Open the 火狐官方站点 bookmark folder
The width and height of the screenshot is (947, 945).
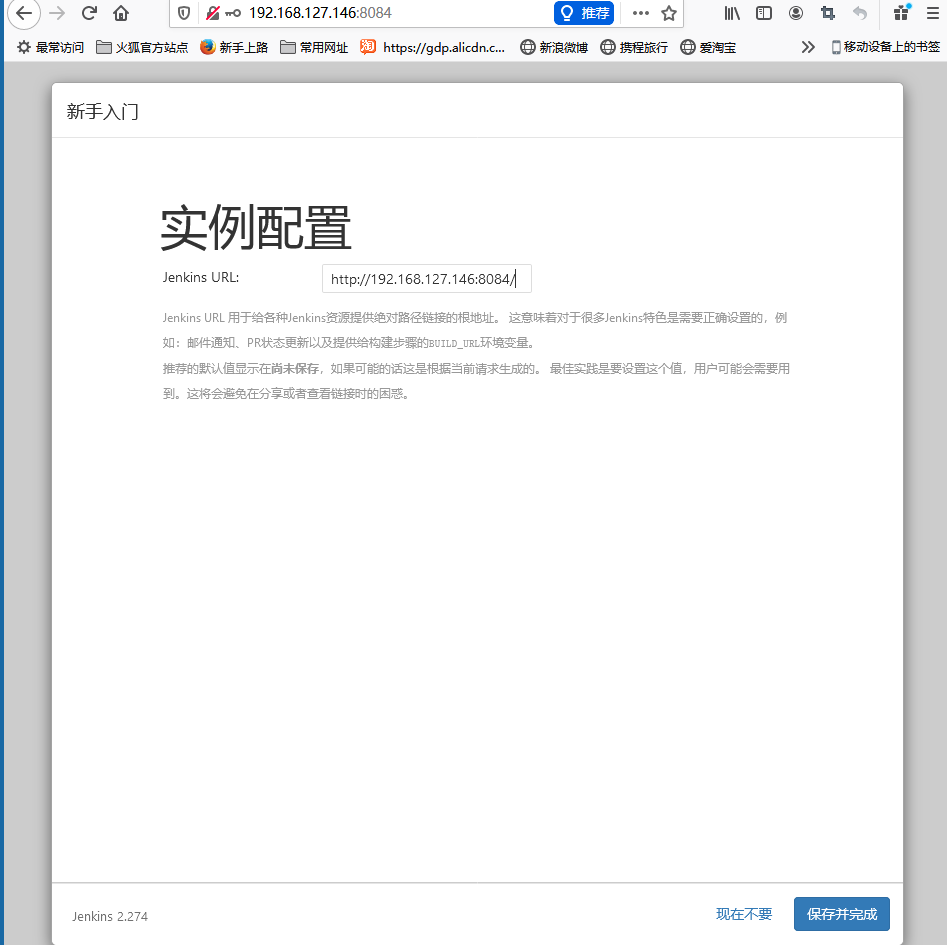[x=142, y=47]
